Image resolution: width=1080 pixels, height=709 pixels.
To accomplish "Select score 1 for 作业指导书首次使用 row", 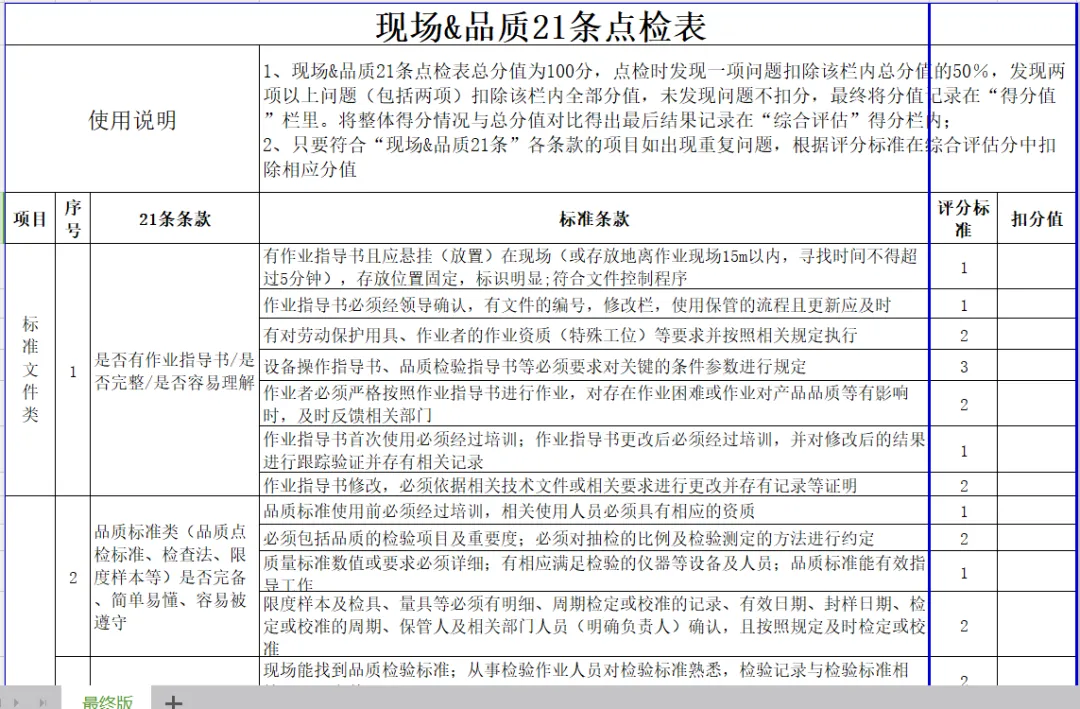I will click(x=964, y=451).
